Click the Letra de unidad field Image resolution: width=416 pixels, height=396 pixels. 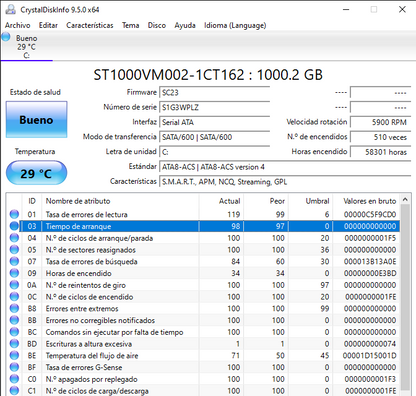tap(215, 152)
